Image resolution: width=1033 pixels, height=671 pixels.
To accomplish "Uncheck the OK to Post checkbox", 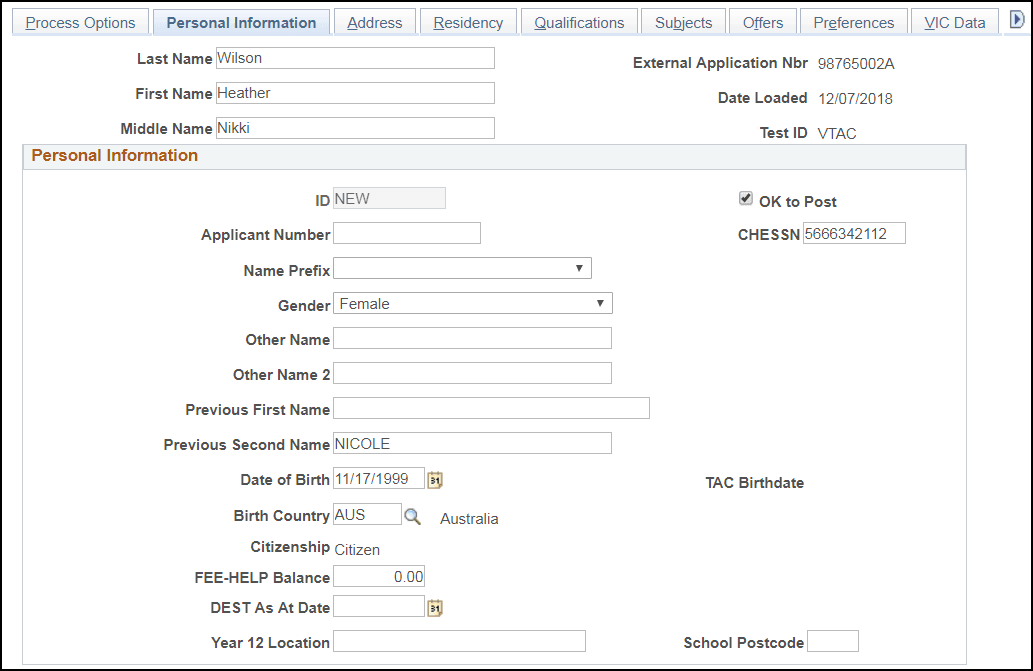I will click(745, 198).
